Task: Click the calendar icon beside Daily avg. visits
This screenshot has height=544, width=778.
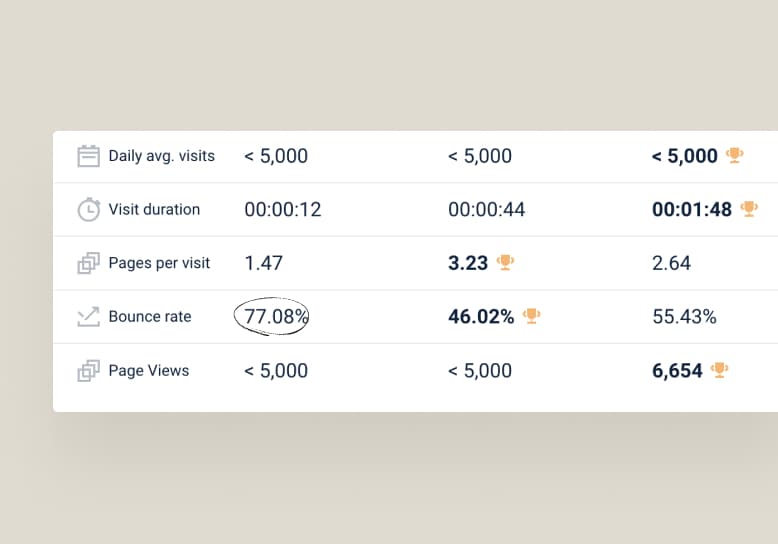Action: (x=89, y=156)
